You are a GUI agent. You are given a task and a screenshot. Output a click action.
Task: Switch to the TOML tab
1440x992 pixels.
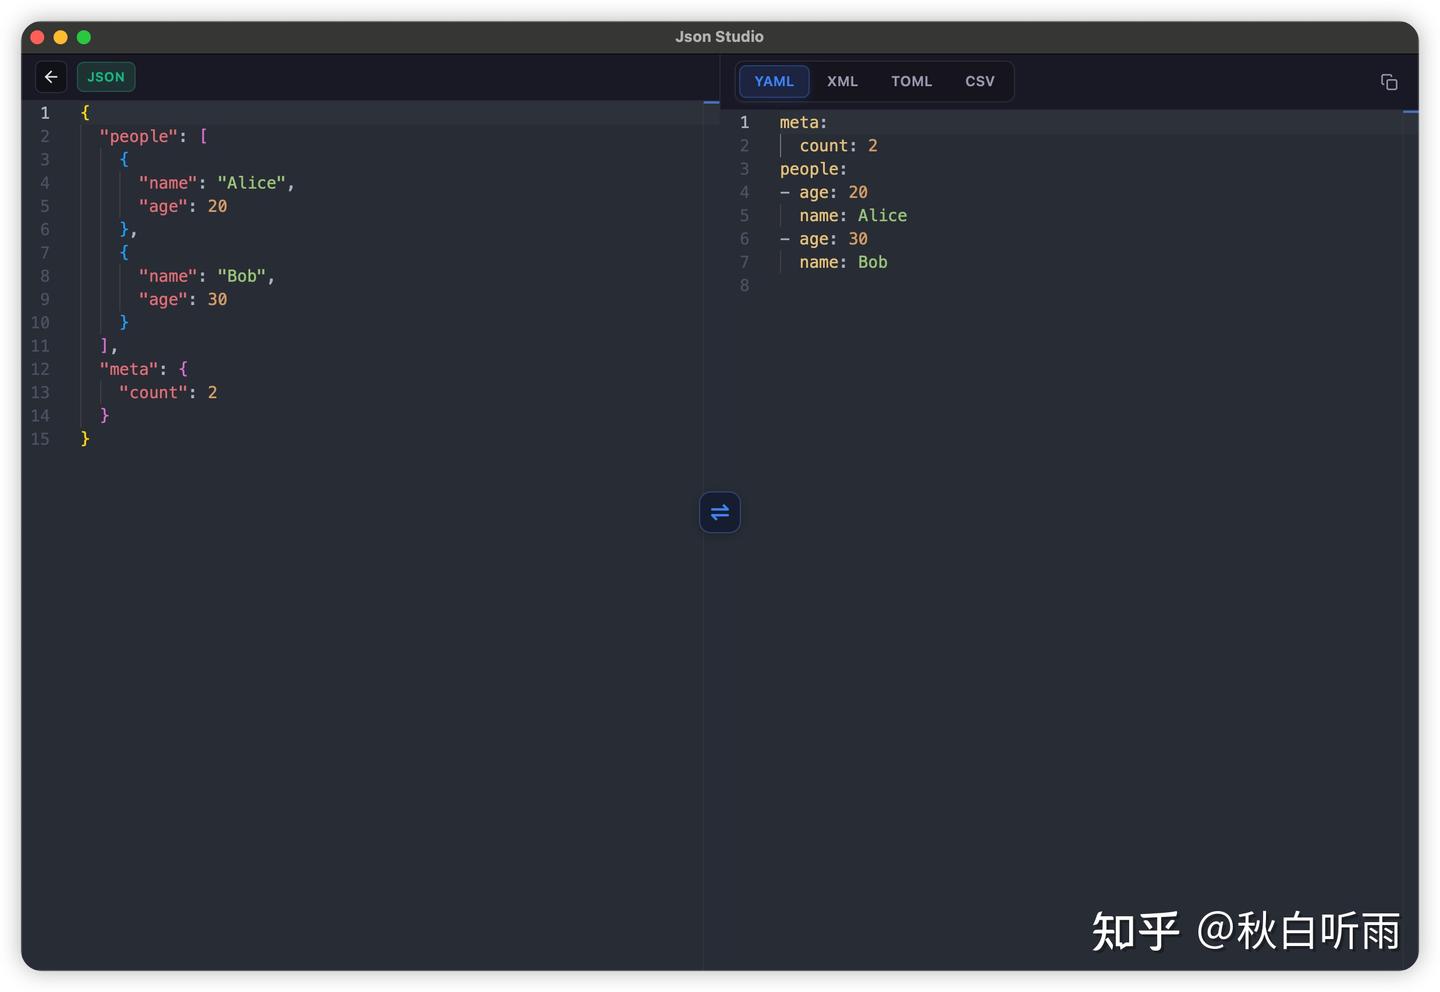click(911, 81)
